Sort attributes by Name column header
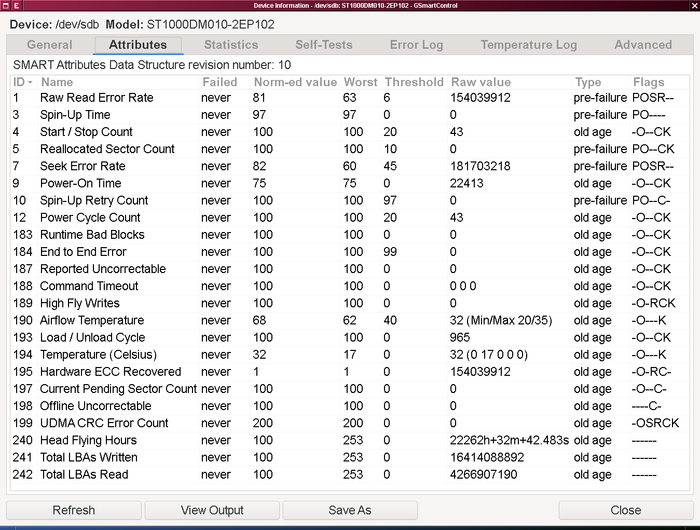 [57, 82]
